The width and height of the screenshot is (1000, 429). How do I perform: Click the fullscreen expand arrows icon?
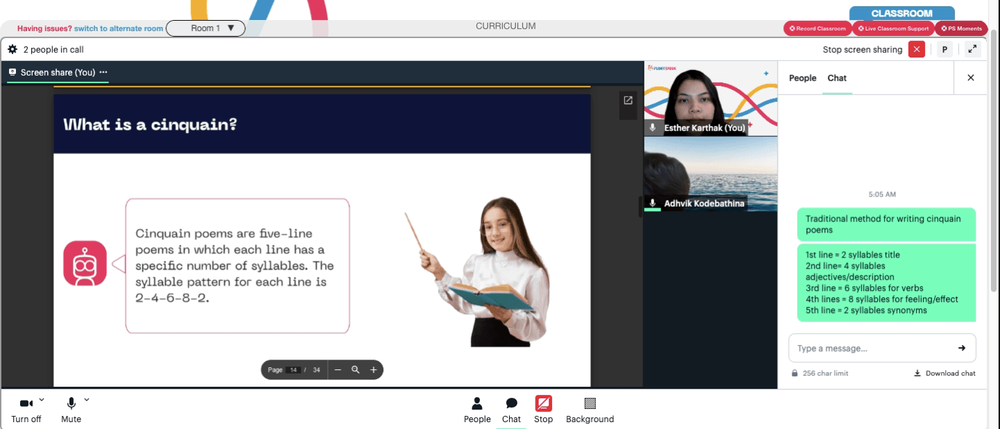coord(972,49)
